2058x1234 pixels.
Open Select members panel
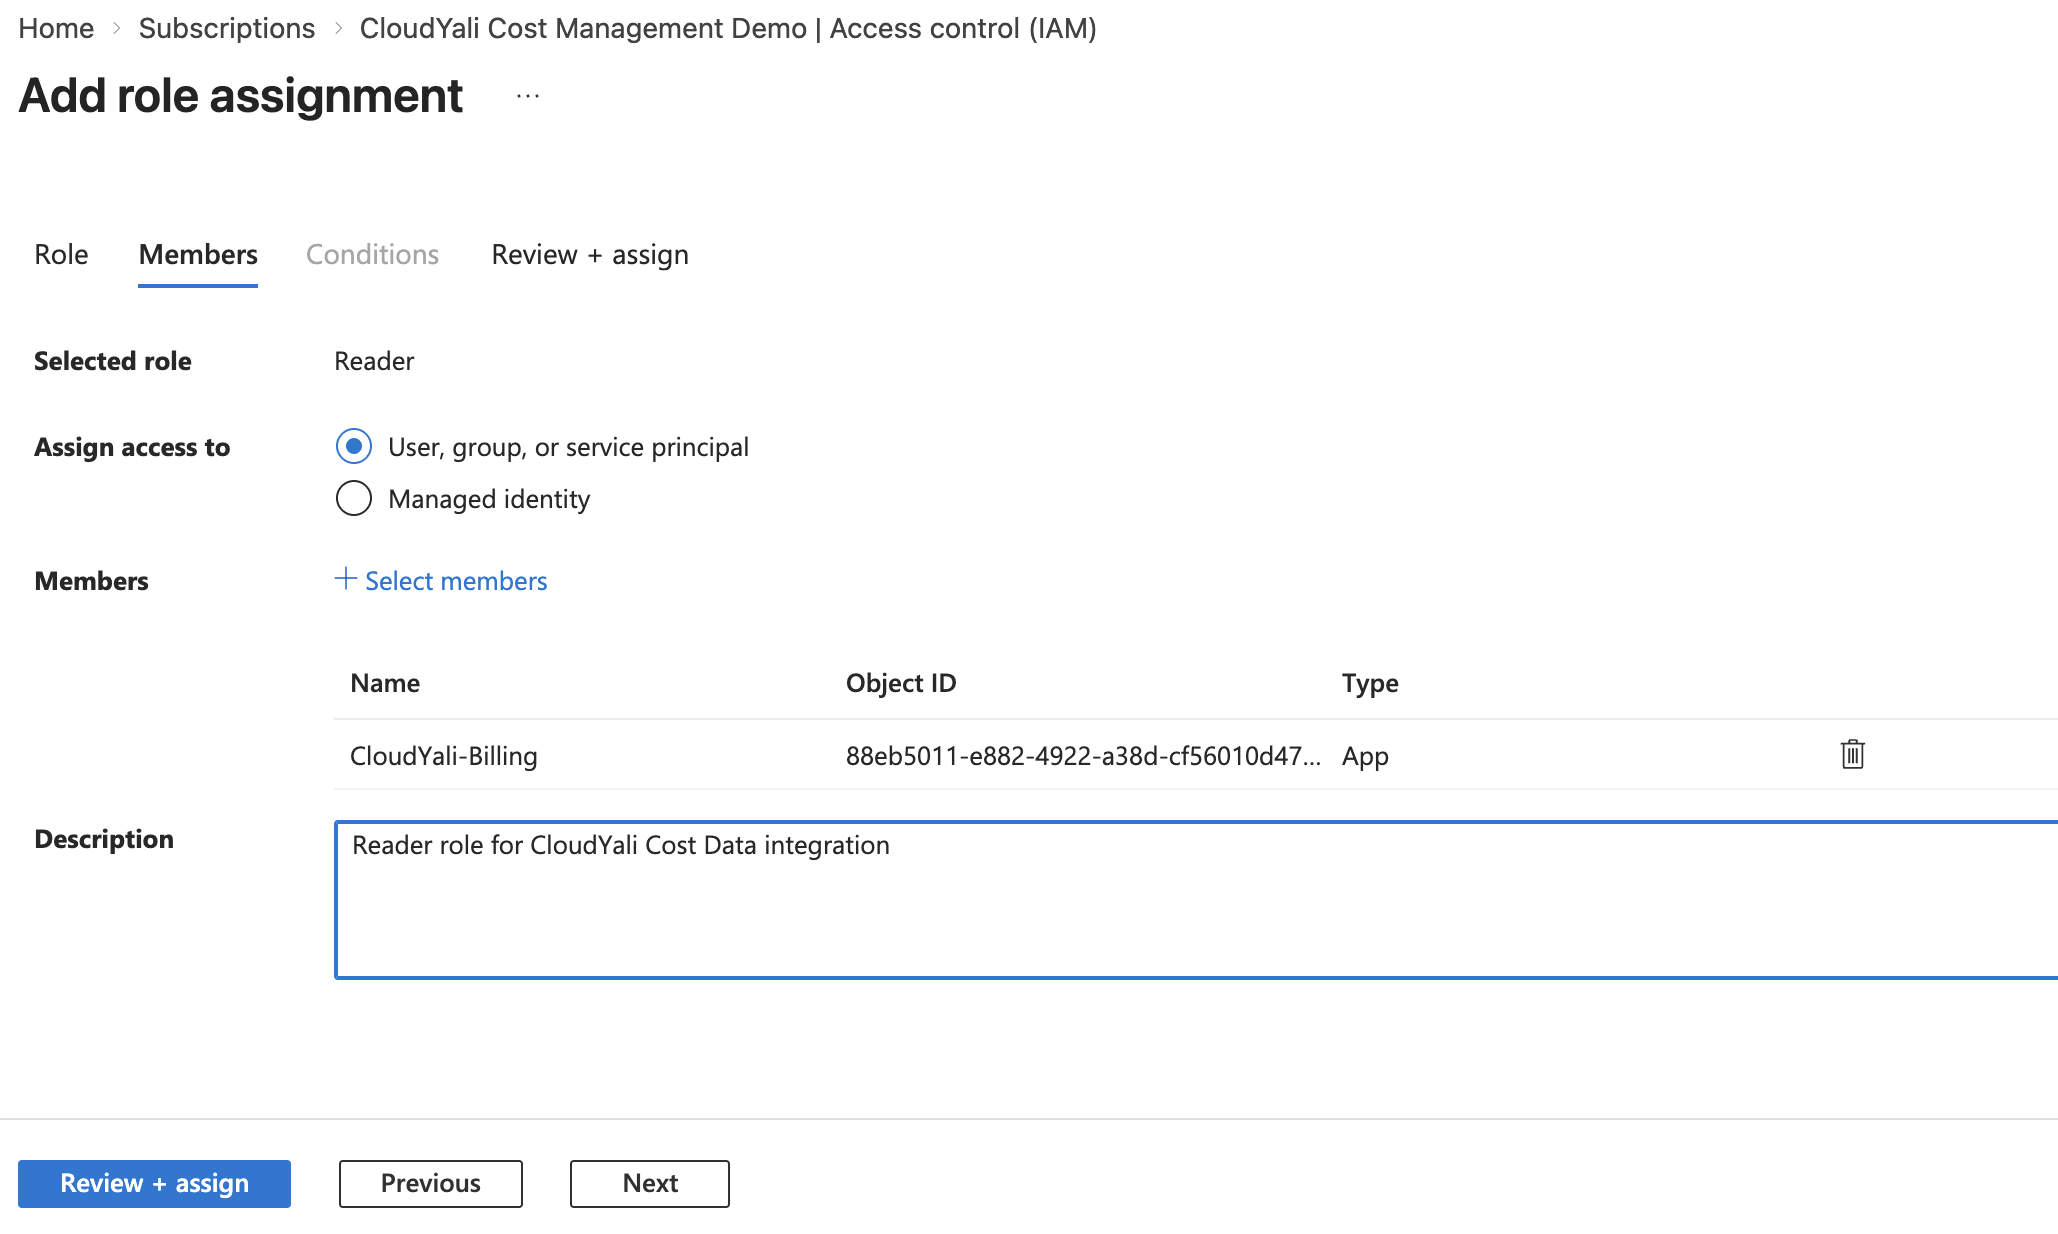click(x=456, y=580)
